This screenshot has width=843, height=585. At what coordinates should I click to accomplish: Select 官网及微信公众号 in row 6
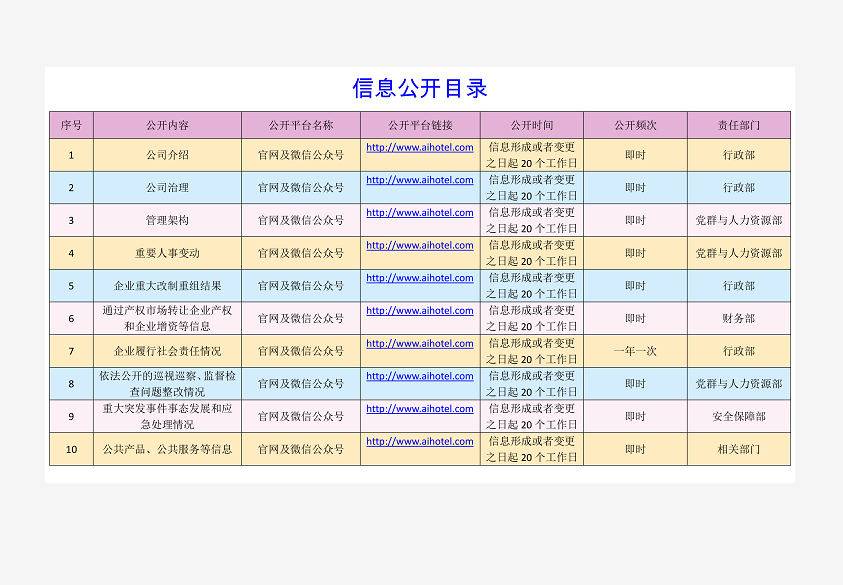tap(301, 318)
